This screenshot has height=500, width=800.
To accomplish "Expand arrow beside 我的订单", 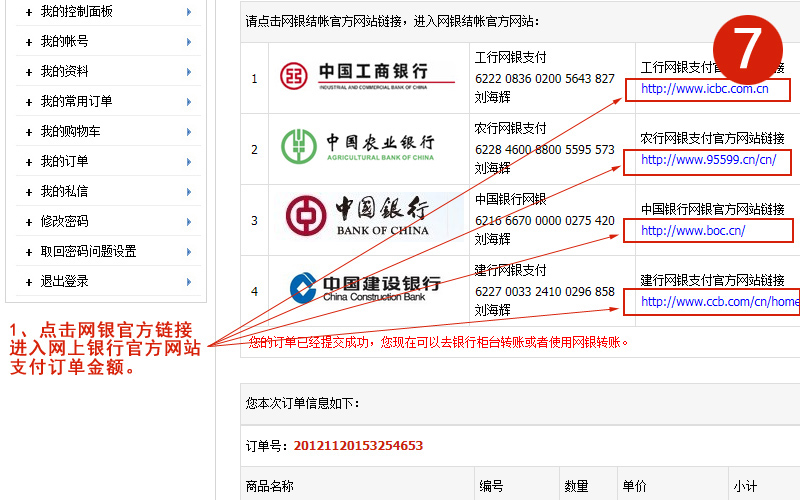I will 189,162.
